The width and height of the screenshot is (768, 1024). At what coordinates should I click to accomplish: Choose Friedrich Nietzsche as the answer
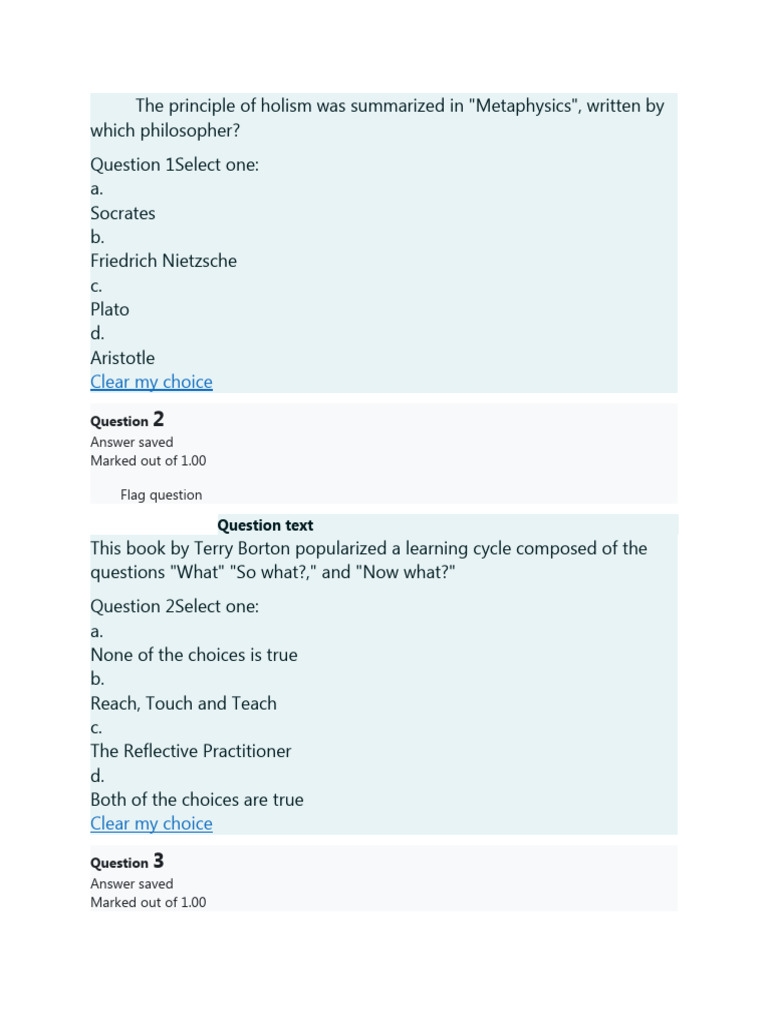[x=163, y=261]
